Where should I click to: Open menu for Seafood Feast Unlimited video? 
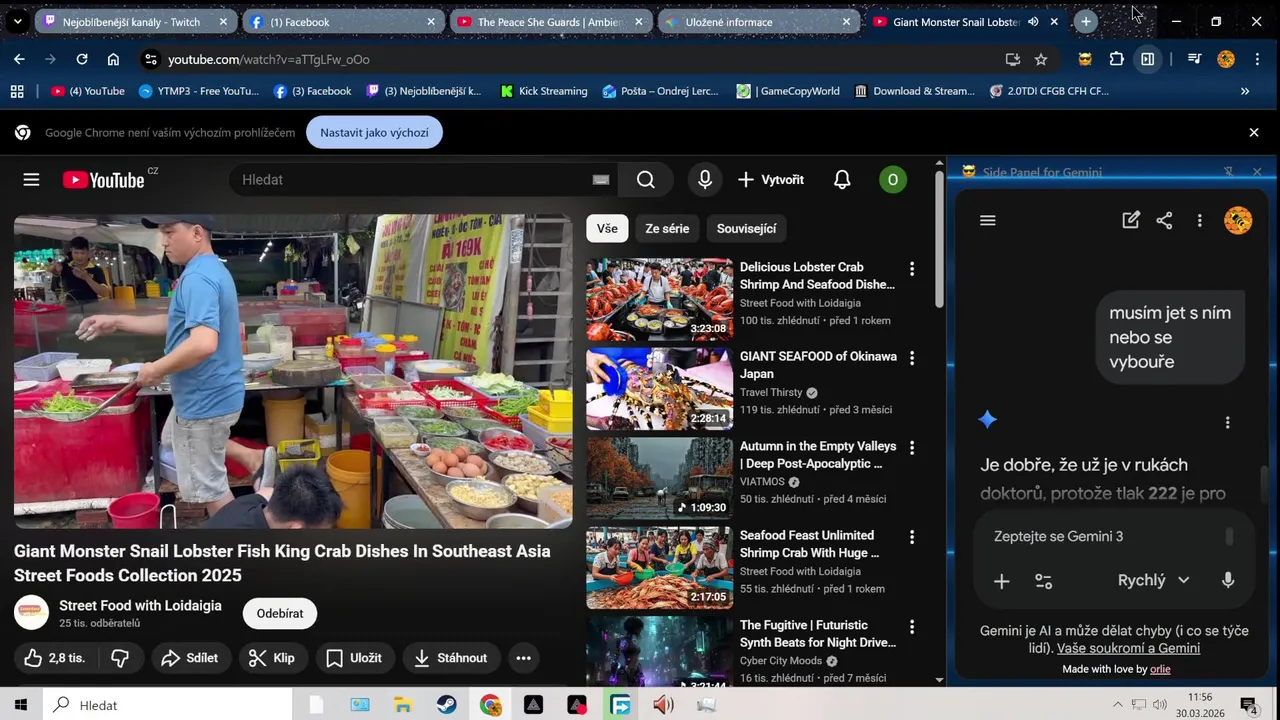[911, 537]
